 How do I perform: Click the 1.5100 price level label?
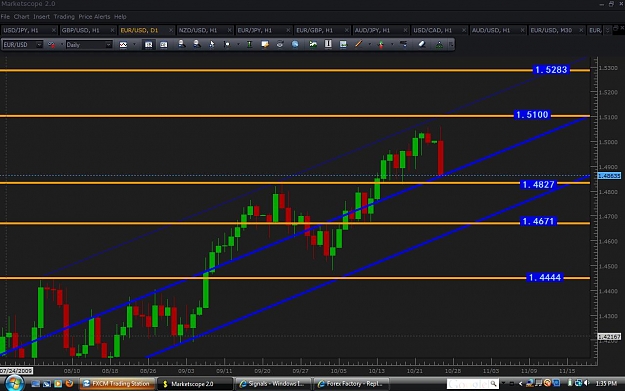(532, 115)
